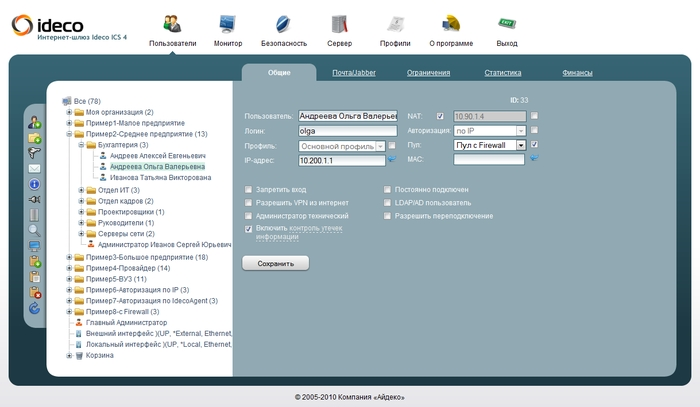Image resolution: width=700 pixels, height=407 pixels.
Task: Click the blue info icon in sidebar
Action: coord(34,184)
